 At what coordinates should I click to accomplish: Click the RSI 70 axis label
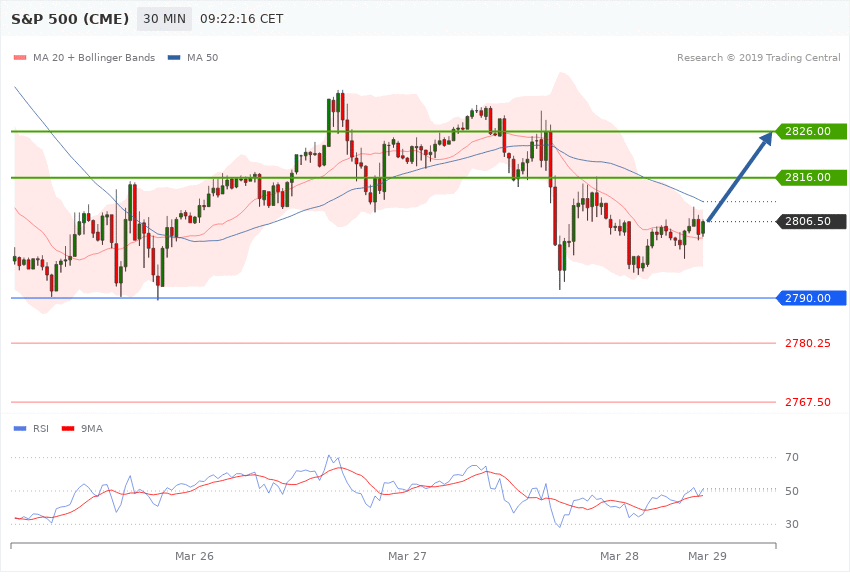(792, 457)
